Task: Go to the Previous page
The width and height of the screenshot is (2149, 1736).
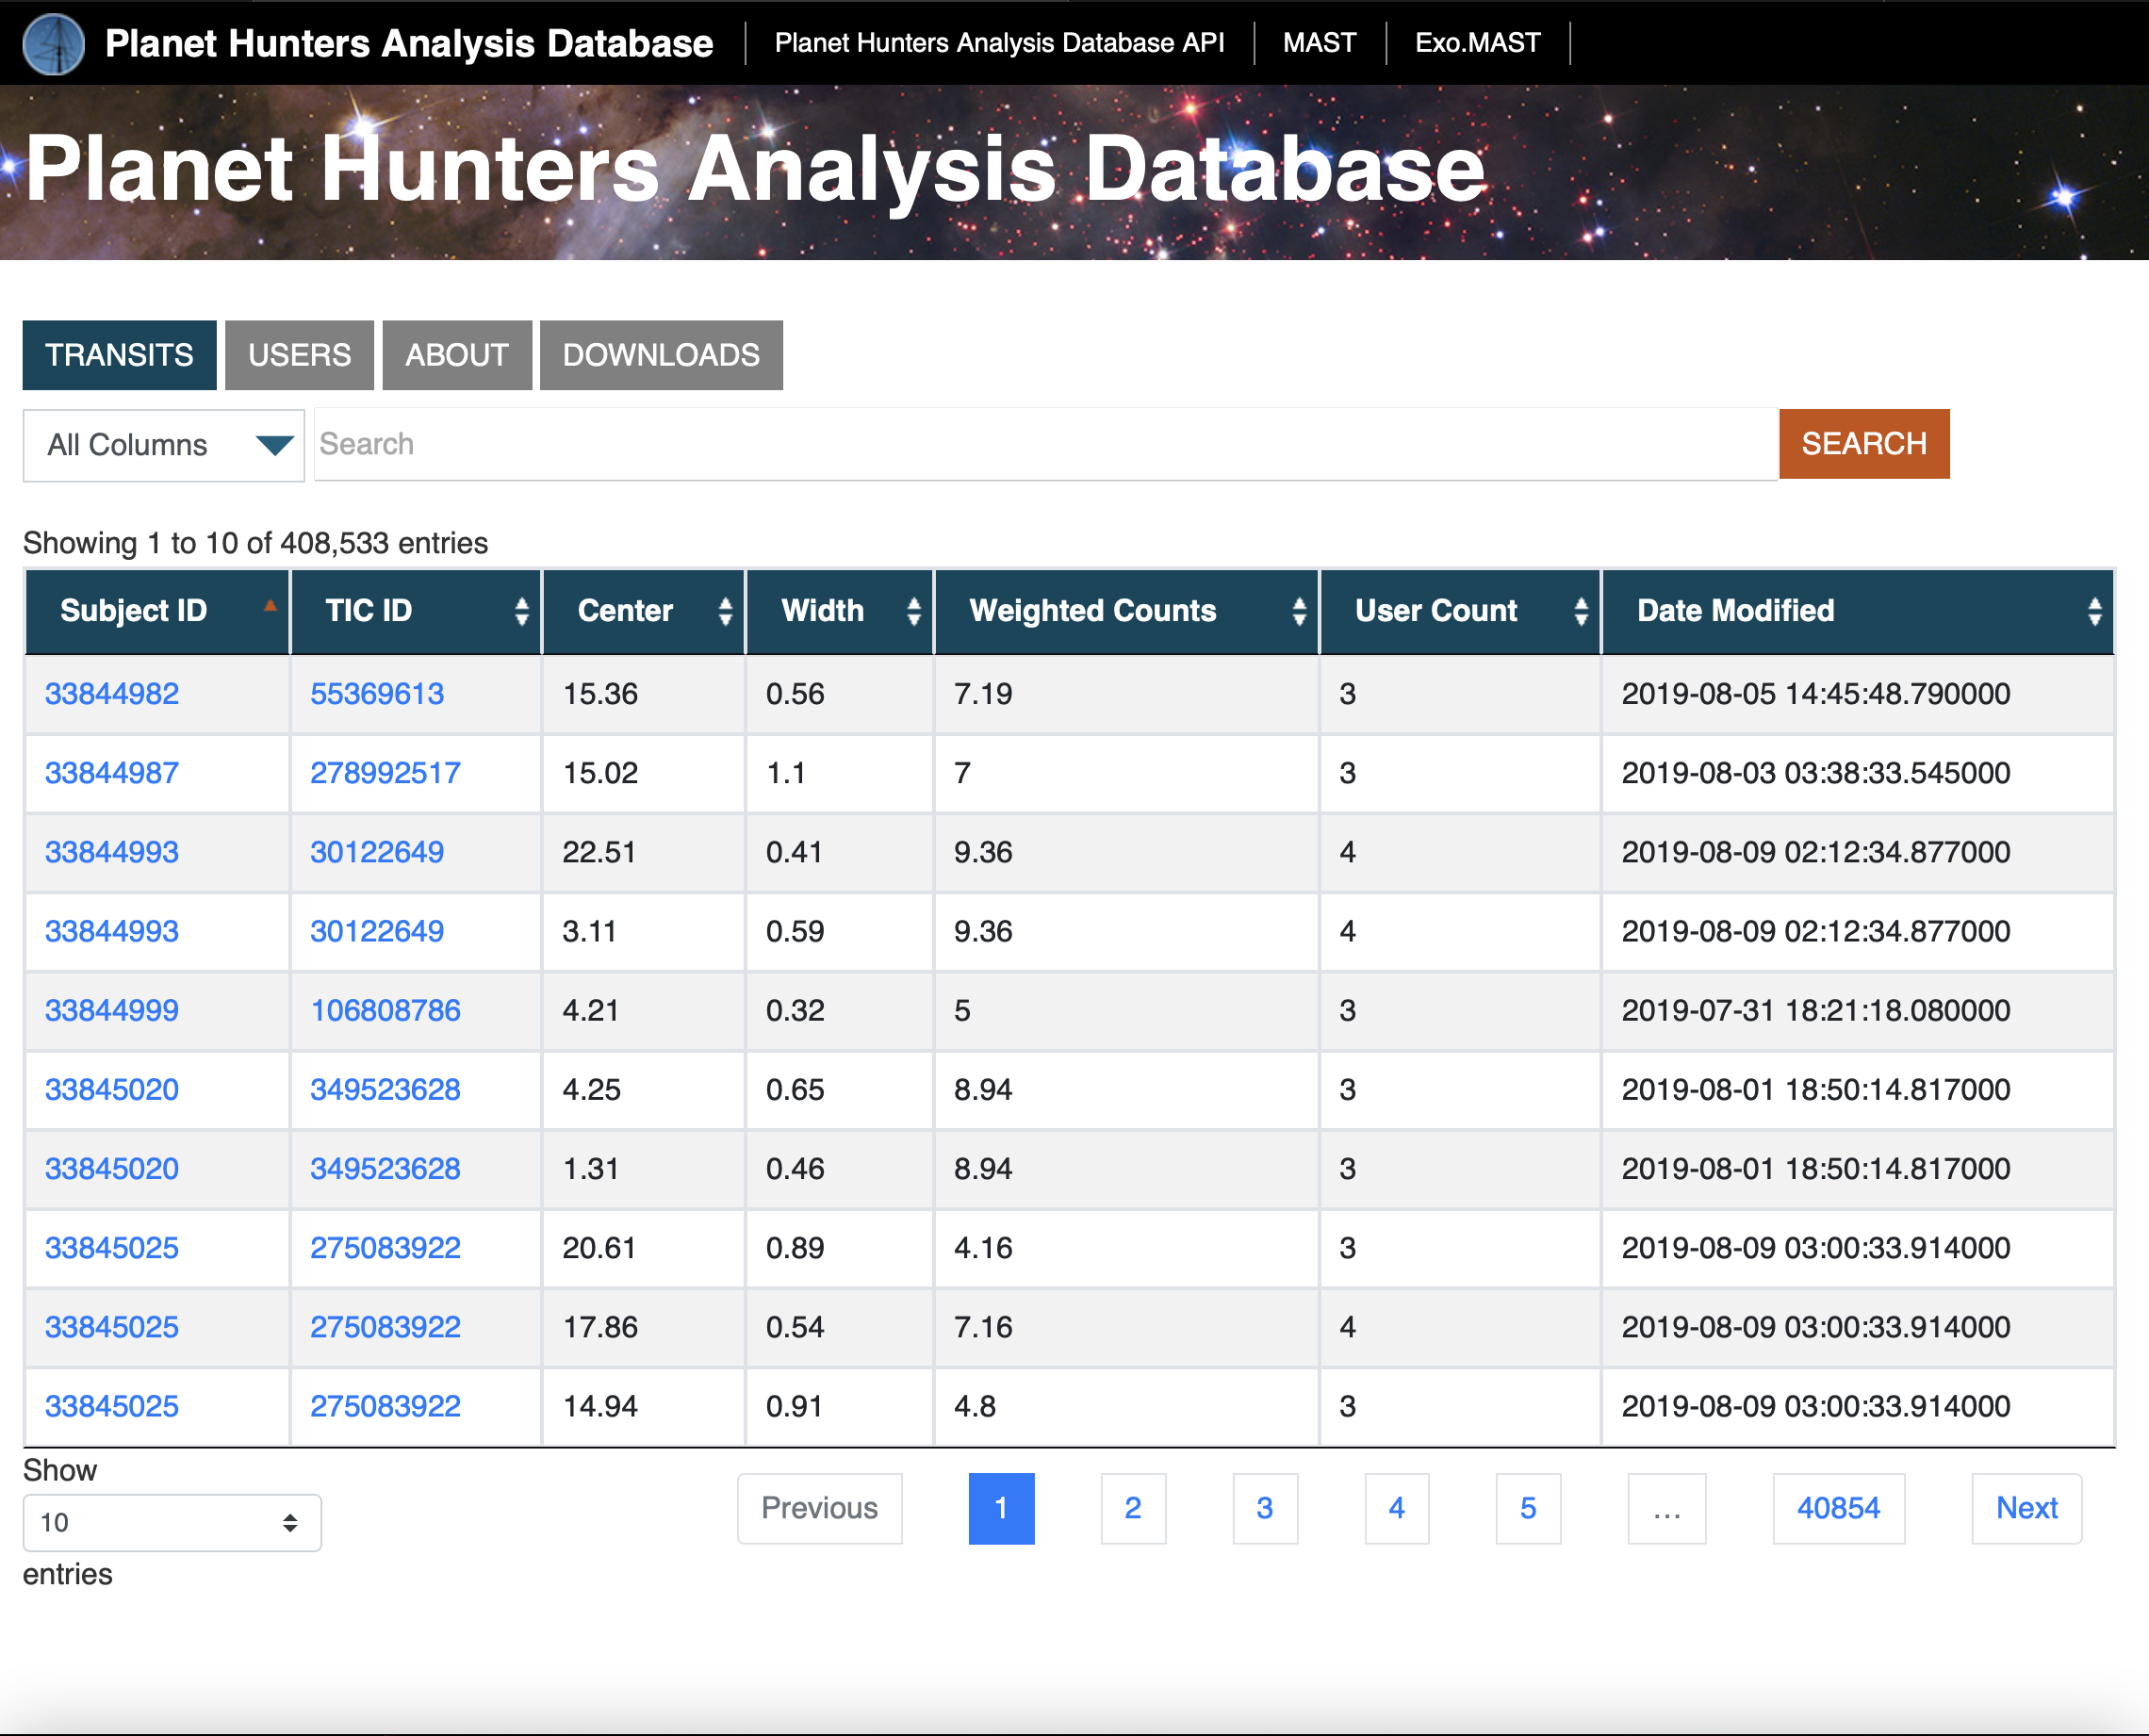Action: coord(819,1508)
